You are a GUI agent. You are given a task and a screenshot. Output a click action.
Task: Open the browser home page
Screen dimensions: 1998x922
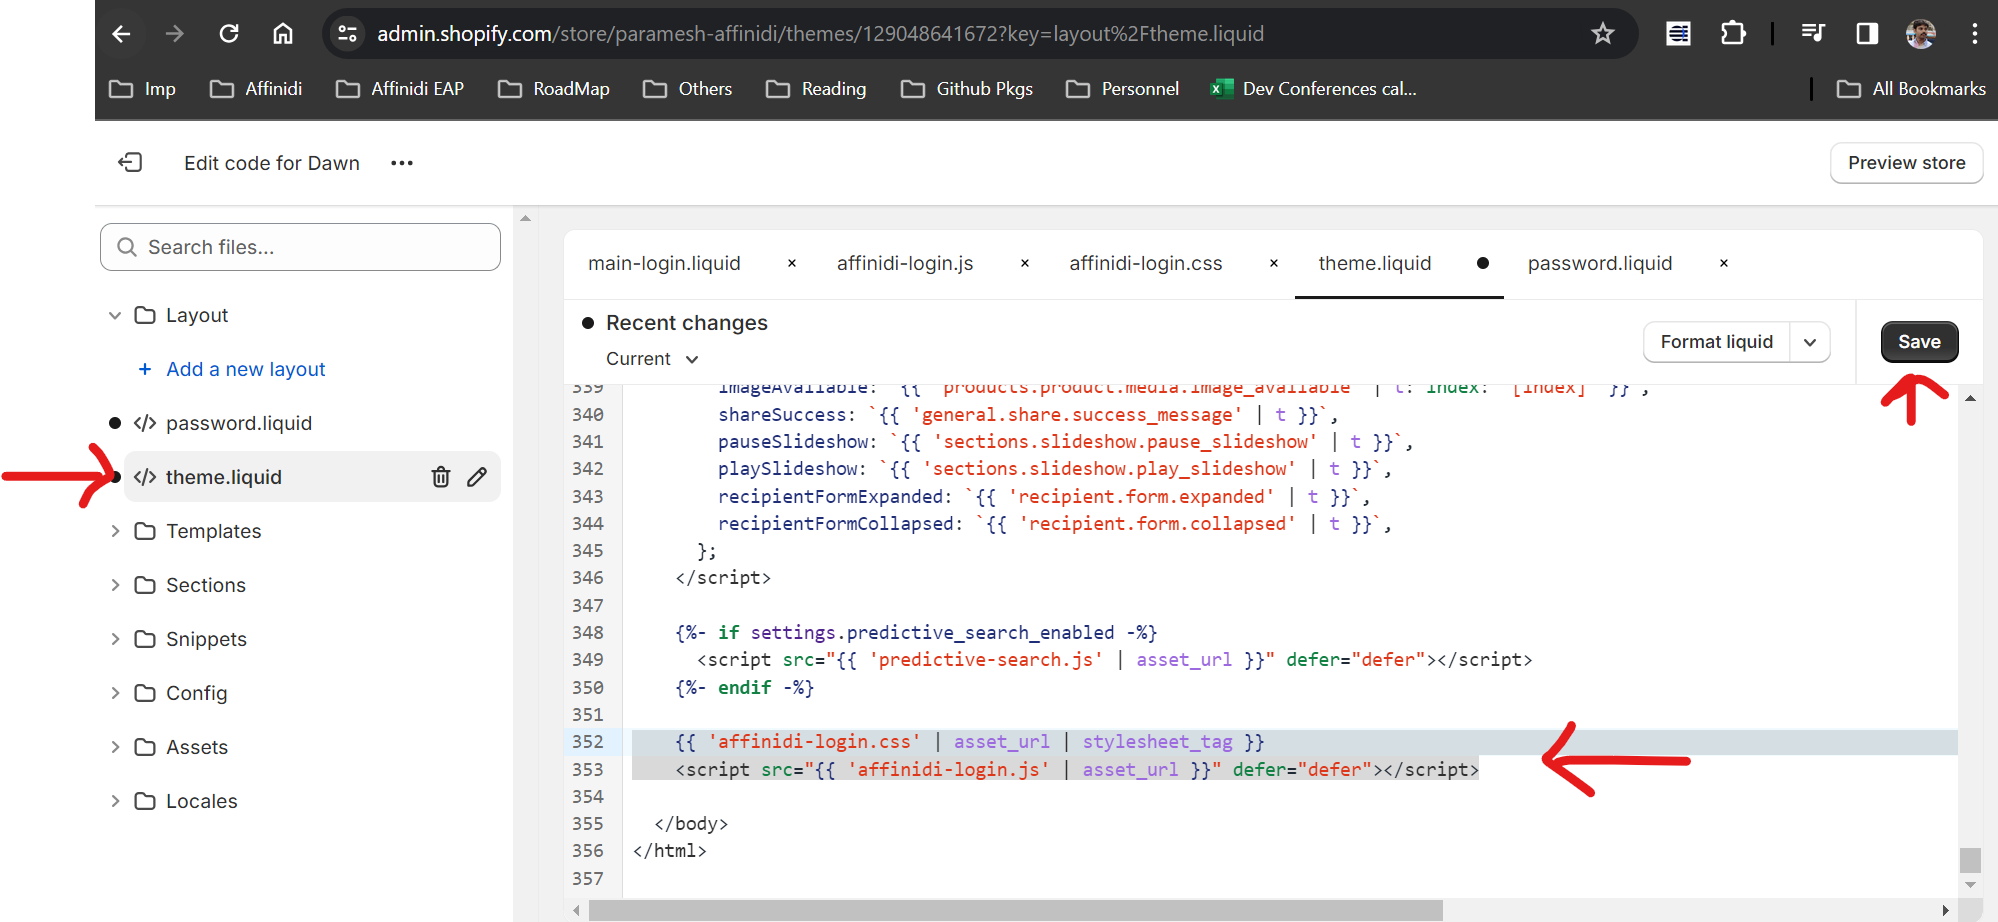pos(283,34)
